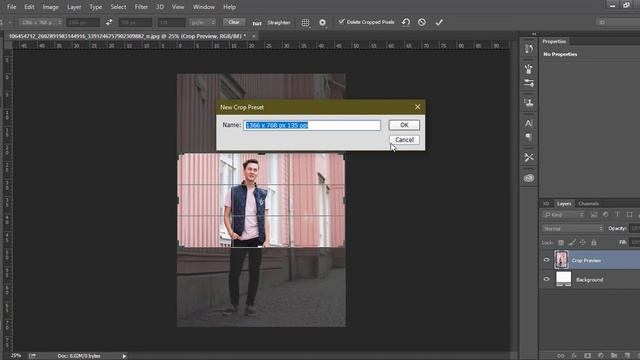Toggle lock image pixels brush icon
The image size is (640, 360).
572,242
